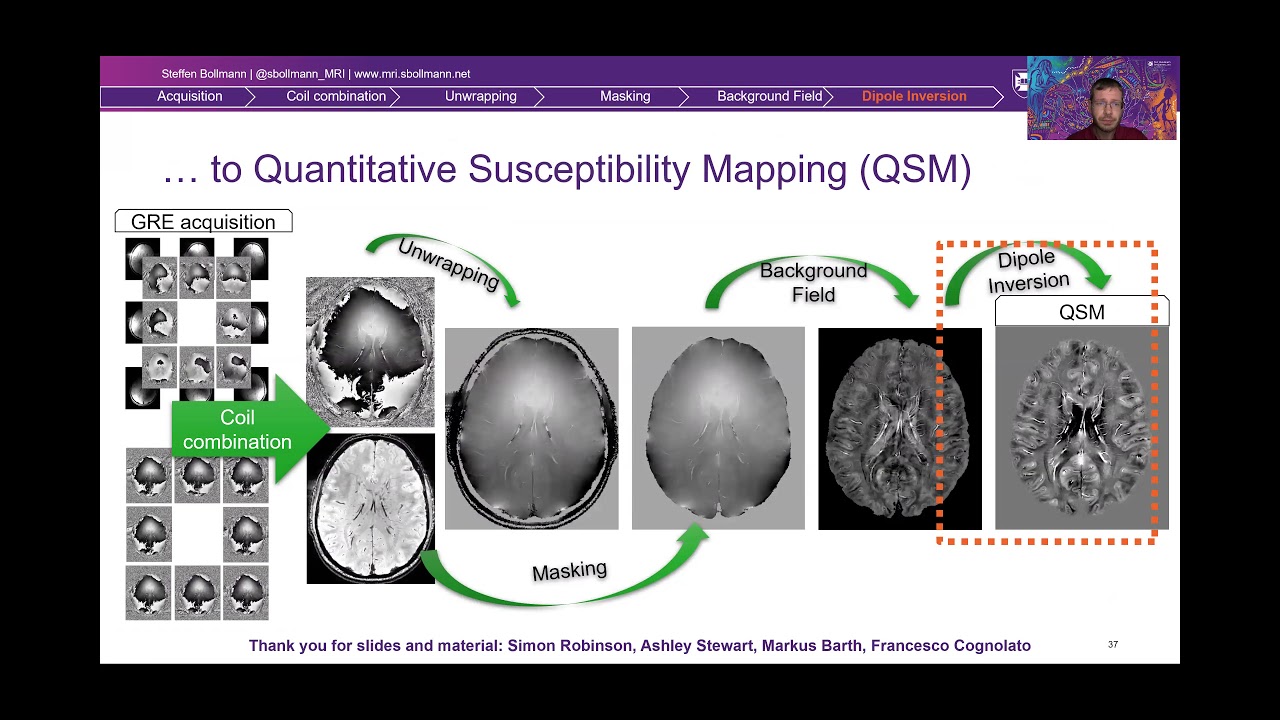This screenshot has width=1280, height=720.
Task: Click the green Coil combination arrow
Action: pos(244,430)
